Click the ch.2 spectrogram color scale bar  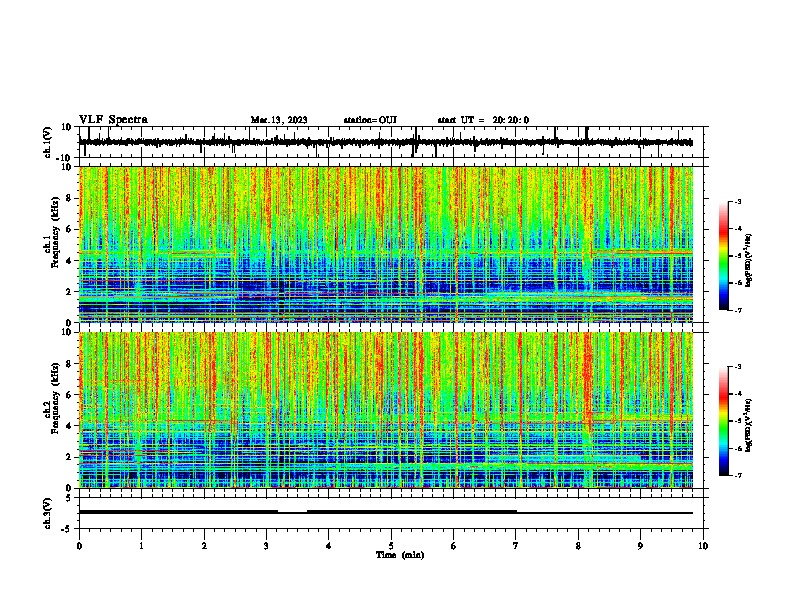pyautogui.click(x=724, y=421)
